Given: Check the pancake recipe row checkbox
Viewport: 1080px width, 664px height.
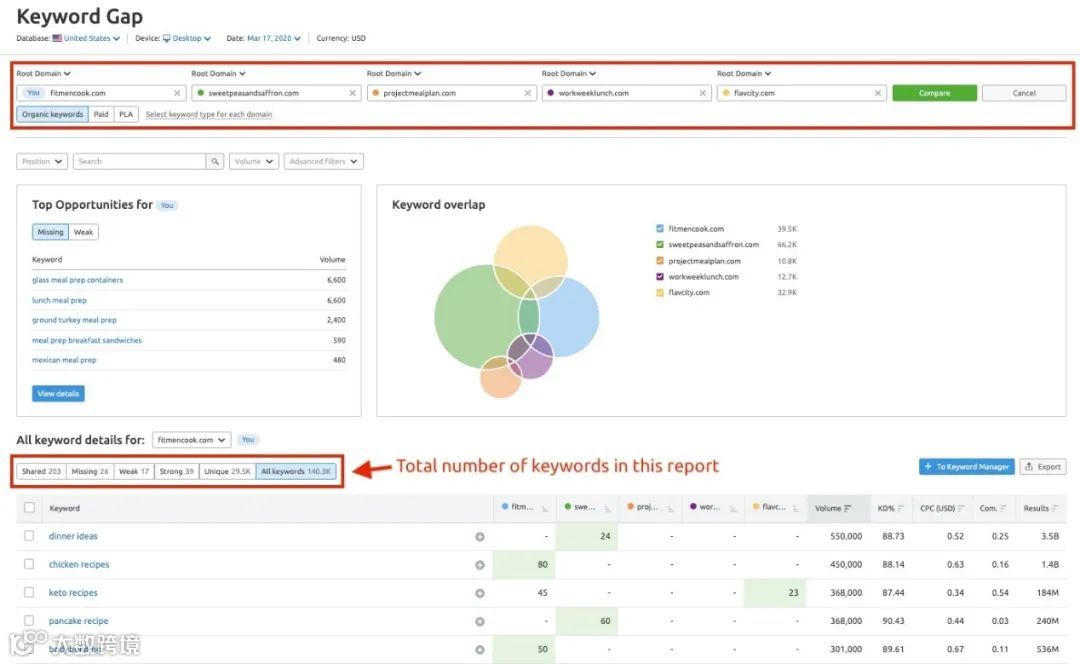Looking at the screenshot, I should tap(29, 621).
